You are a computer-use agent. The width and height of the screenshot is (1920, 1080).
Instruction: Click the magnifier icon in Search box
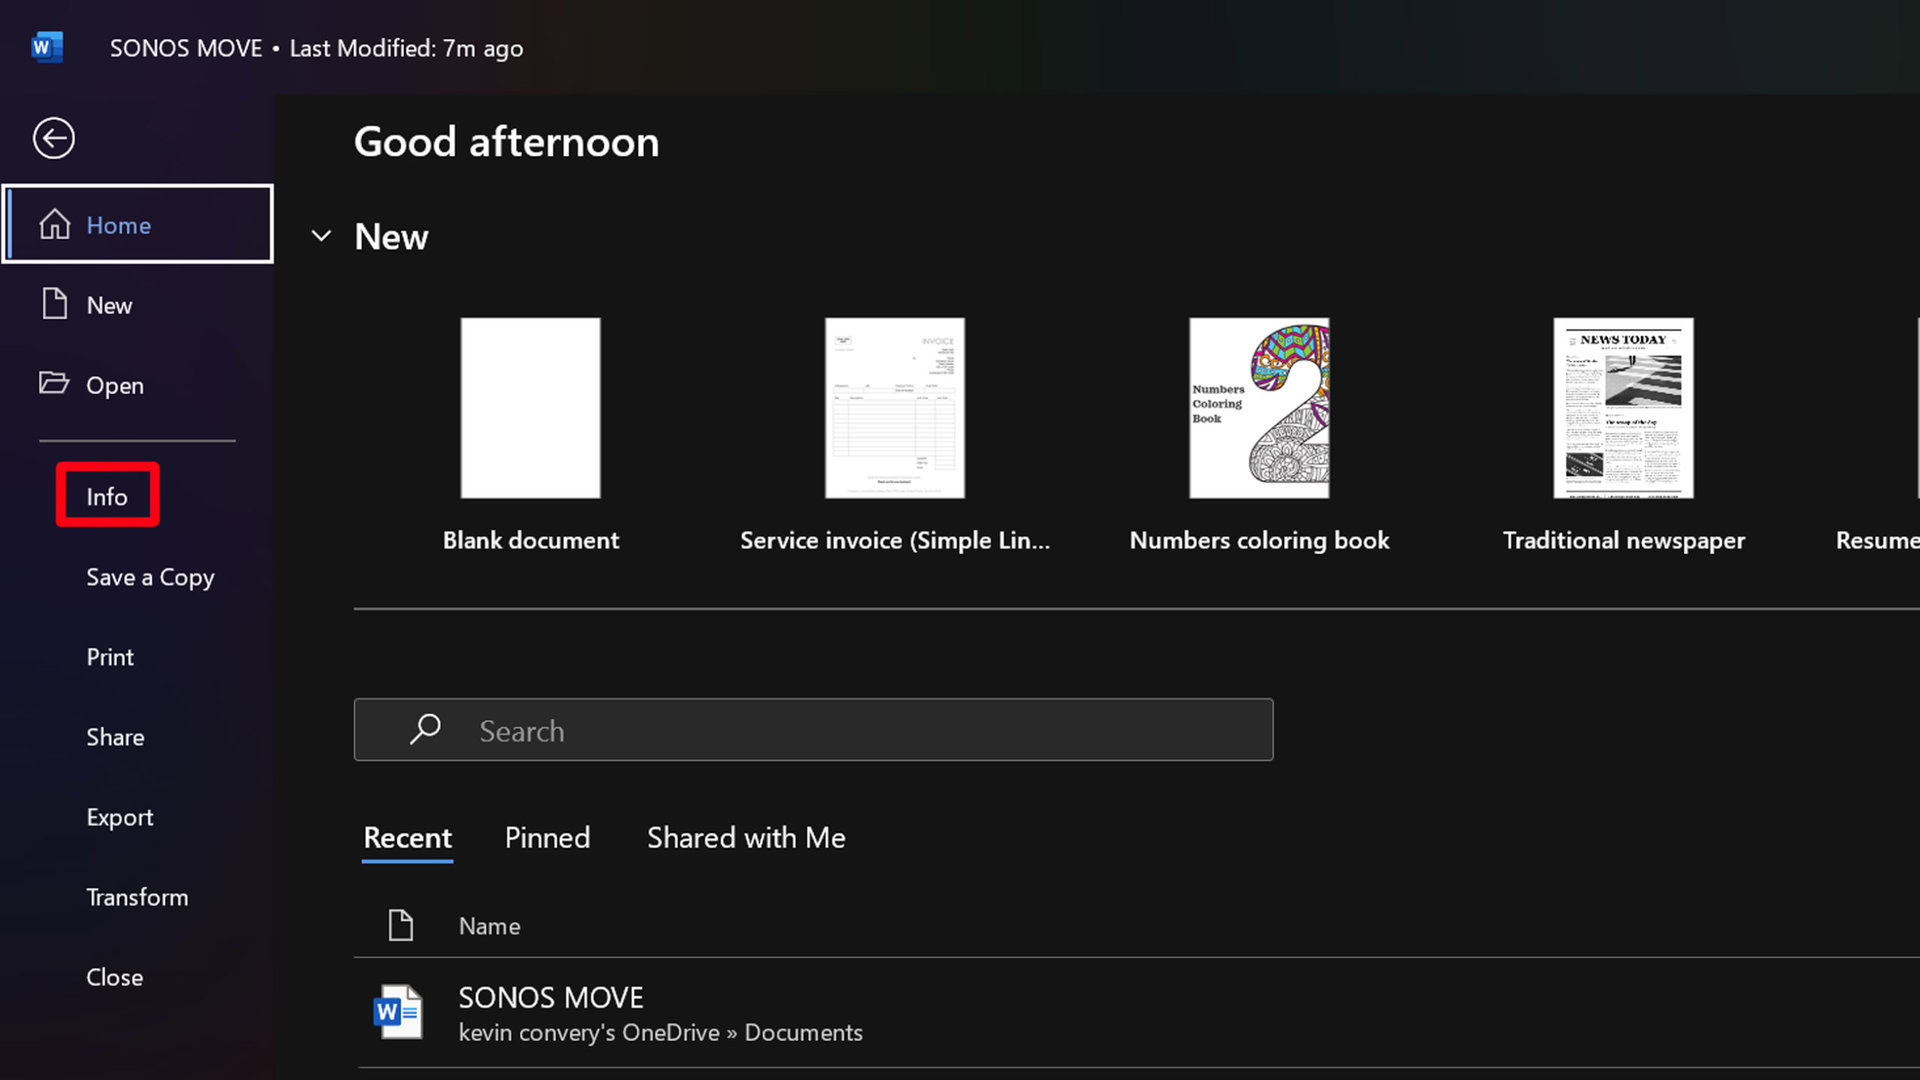tap(425, 729)
